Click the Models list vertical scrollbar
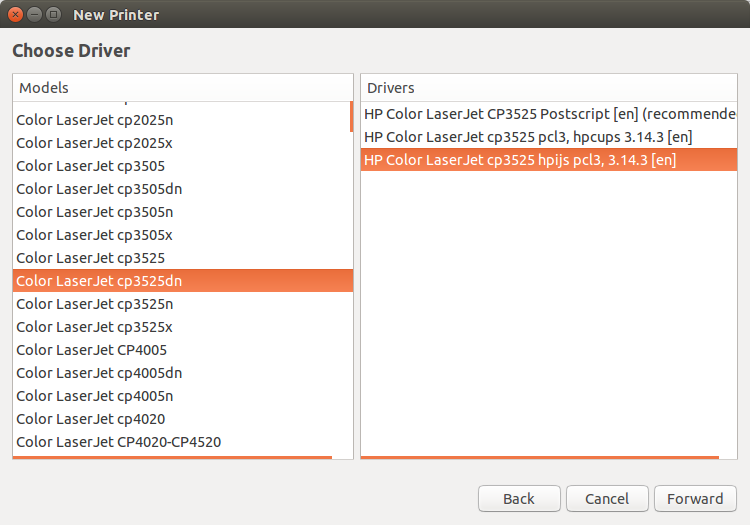The image size is (750, 525). click(x=352, y=116)
